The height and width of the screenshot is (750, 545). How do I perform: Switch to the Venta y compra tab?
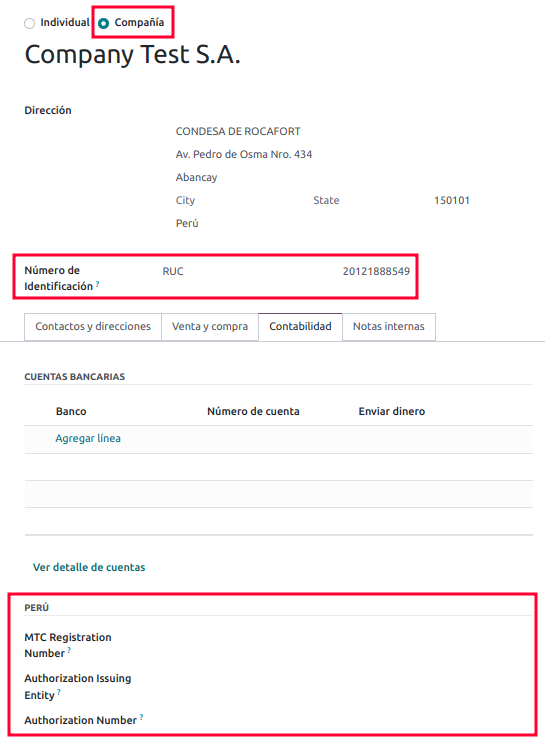coord(210,326)
